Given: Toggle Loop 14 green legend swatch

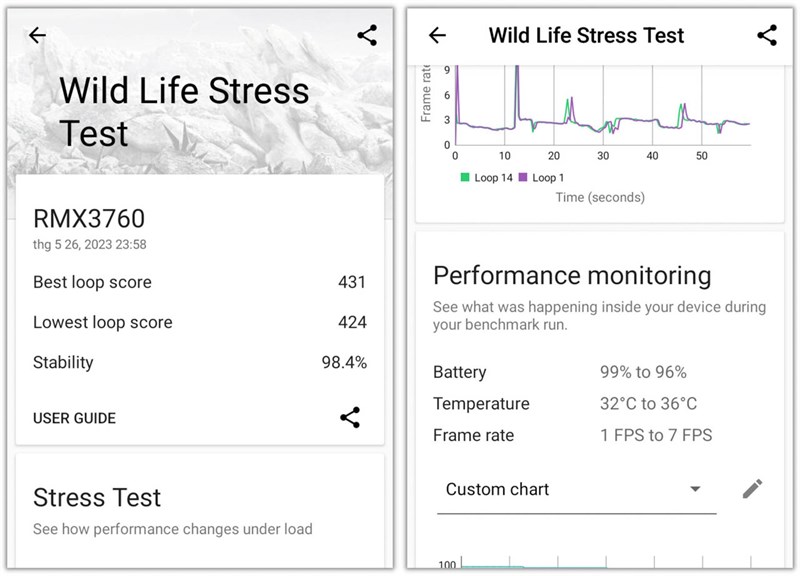Looking at the screenshot, I should tap(465, 178).
